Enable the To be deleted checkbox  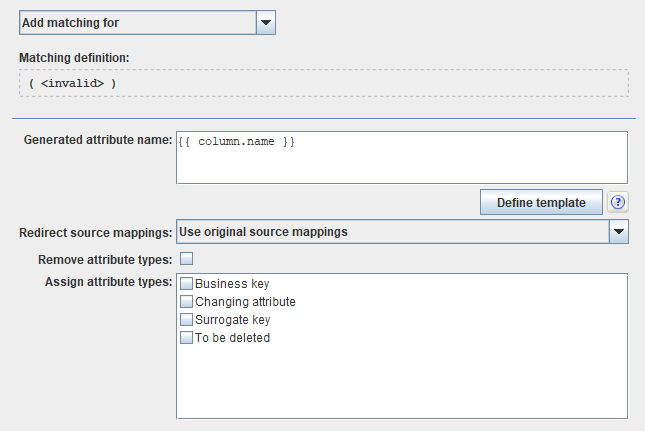(x=187, y=338)
